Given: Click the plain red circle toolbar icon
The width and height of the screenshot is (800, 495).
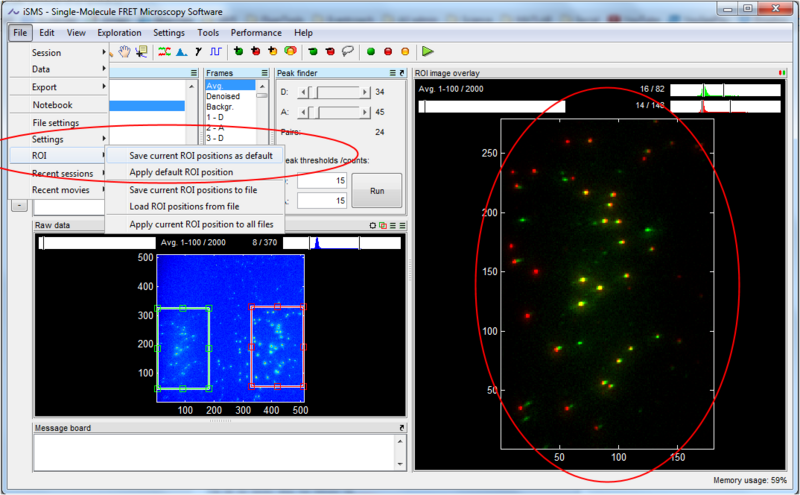Looking at the screenshot, I should point(388,51).
